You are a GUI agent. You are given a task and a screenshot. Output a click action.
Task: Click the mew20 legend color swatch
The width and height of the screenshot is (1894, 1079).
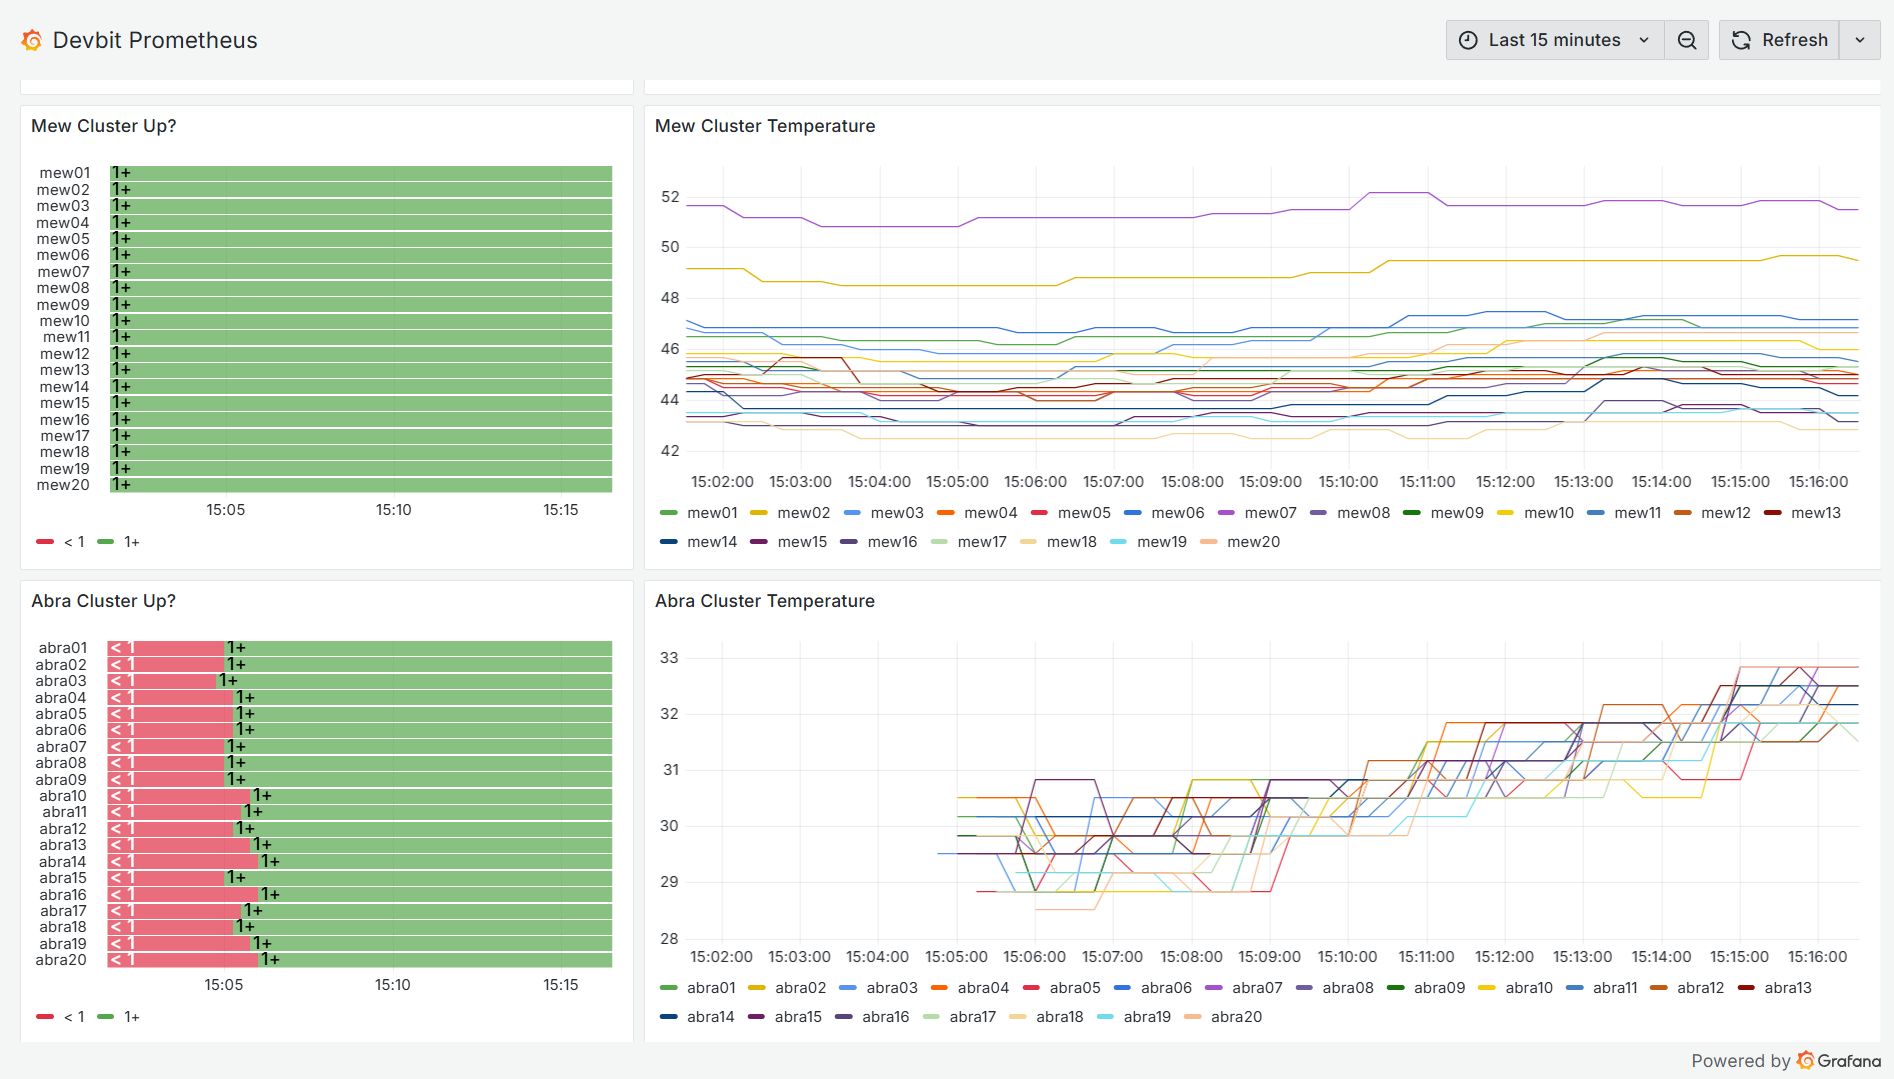1209,542
